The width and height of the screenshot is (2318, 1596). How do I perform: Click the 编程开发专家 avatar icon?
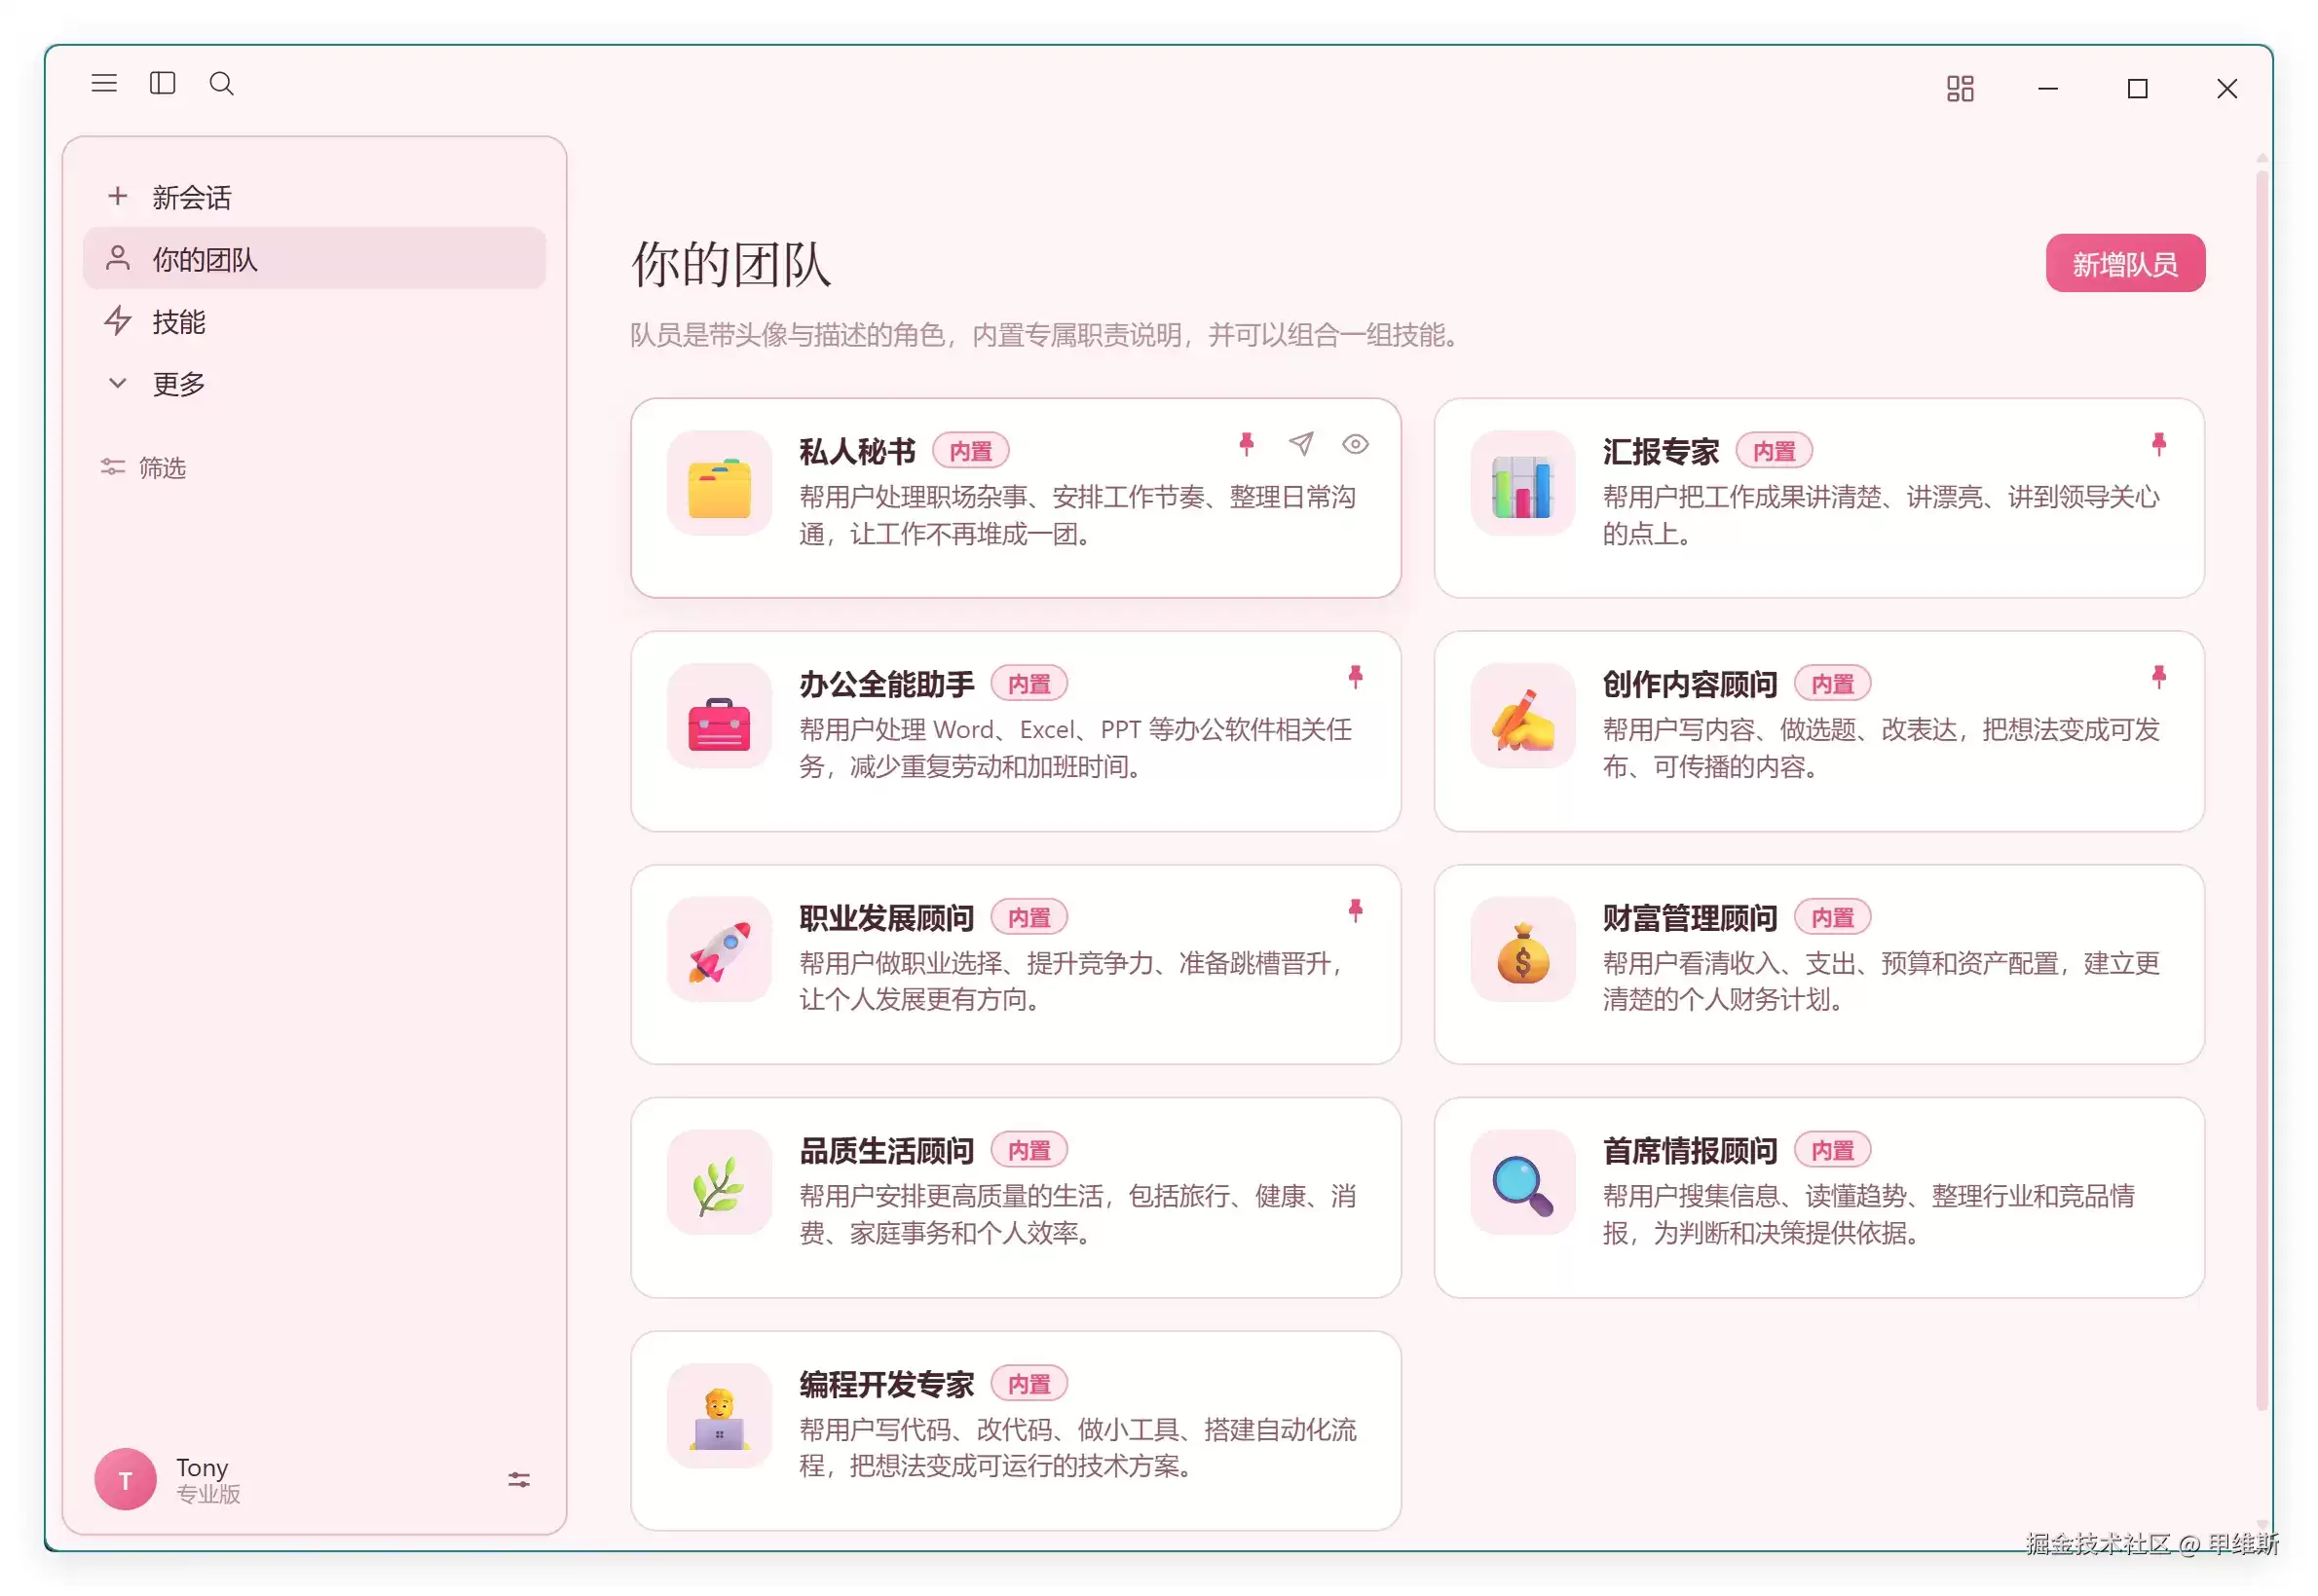pos(718,1416)
